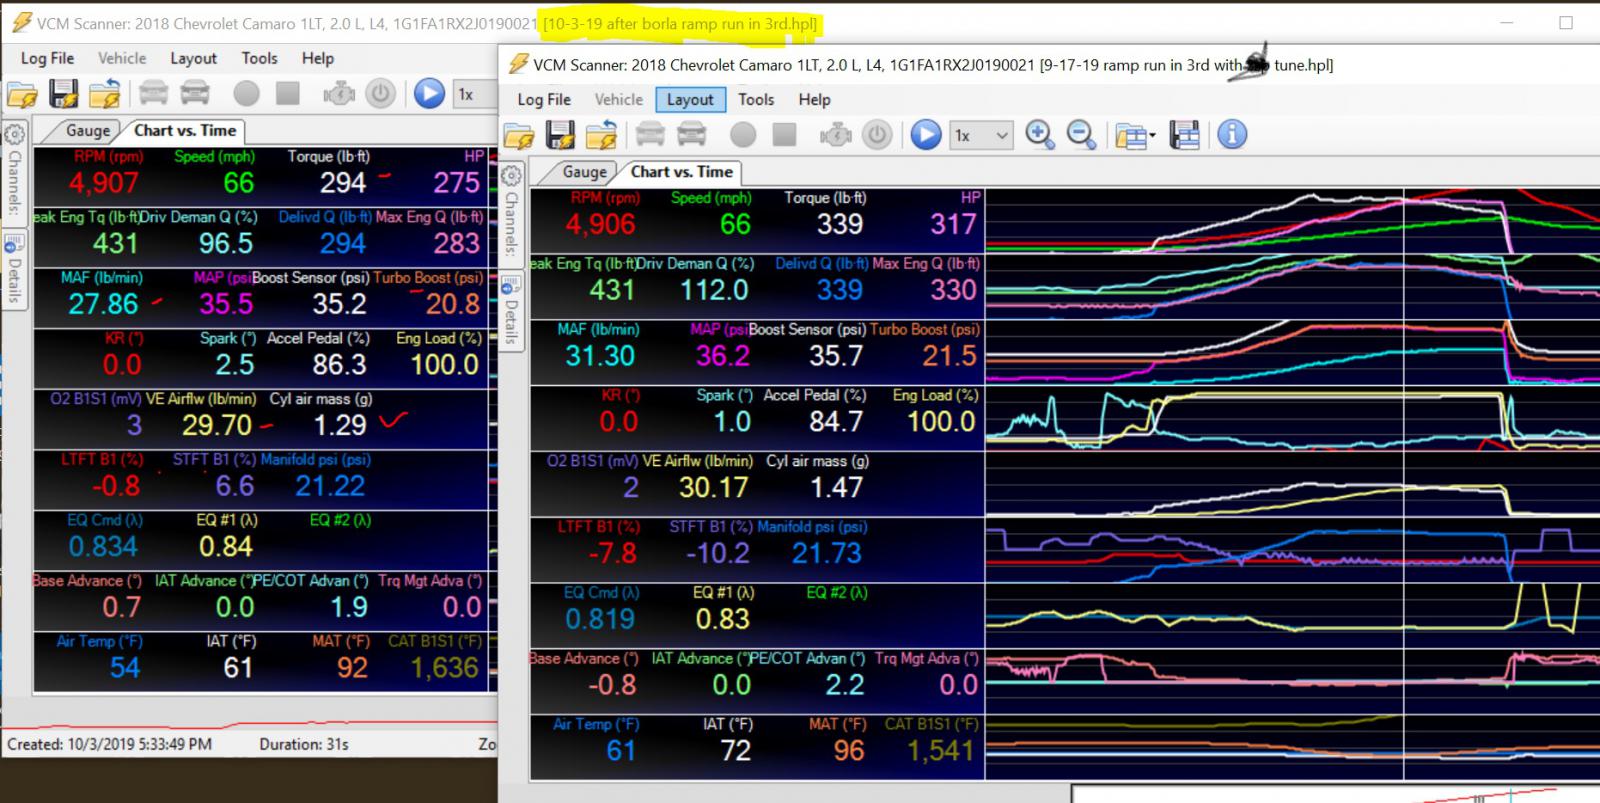1600x803 pixels.
Task: Save the log file in the front scanner window
Action: click(x=560, y=135)
